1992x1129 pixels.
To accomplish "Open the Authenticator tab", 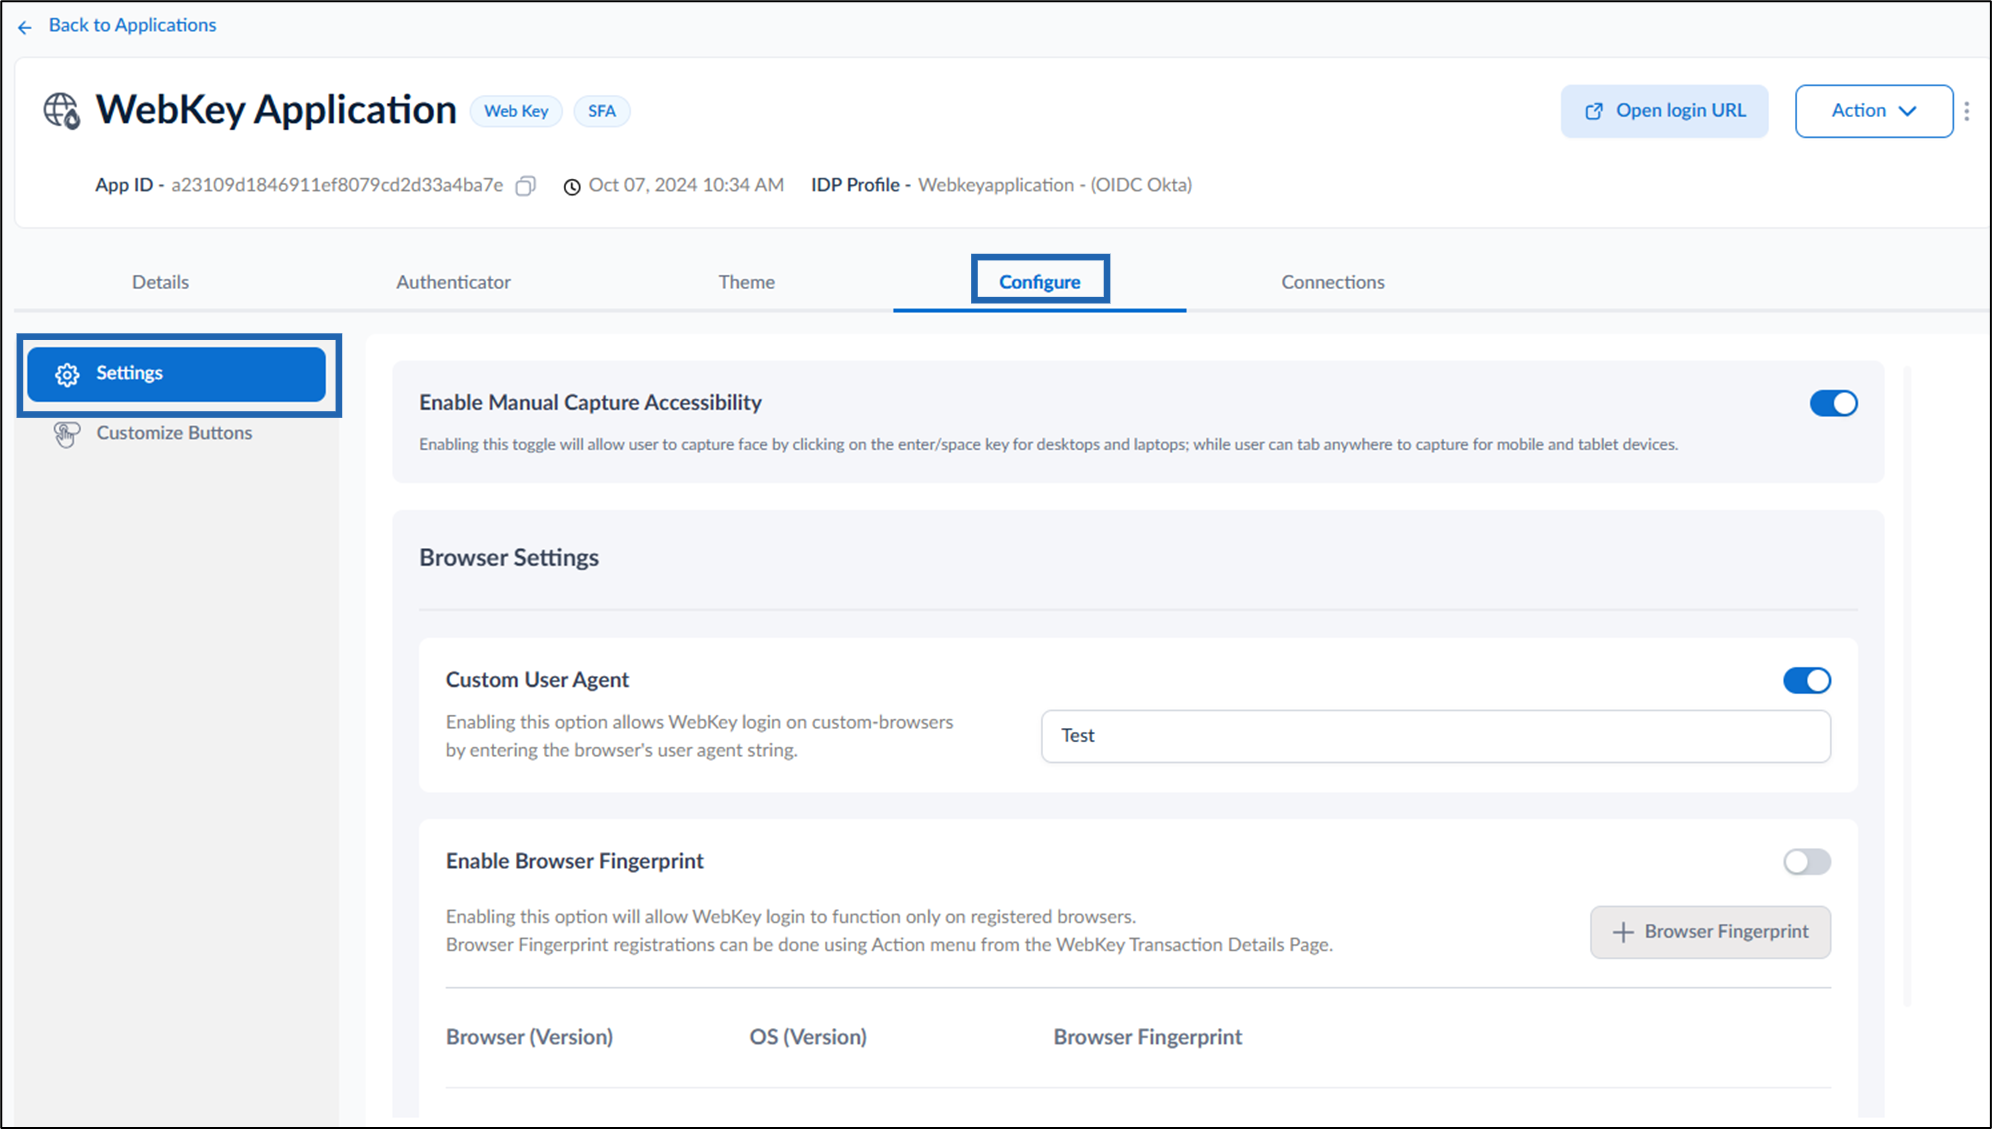I will (453, 282).
